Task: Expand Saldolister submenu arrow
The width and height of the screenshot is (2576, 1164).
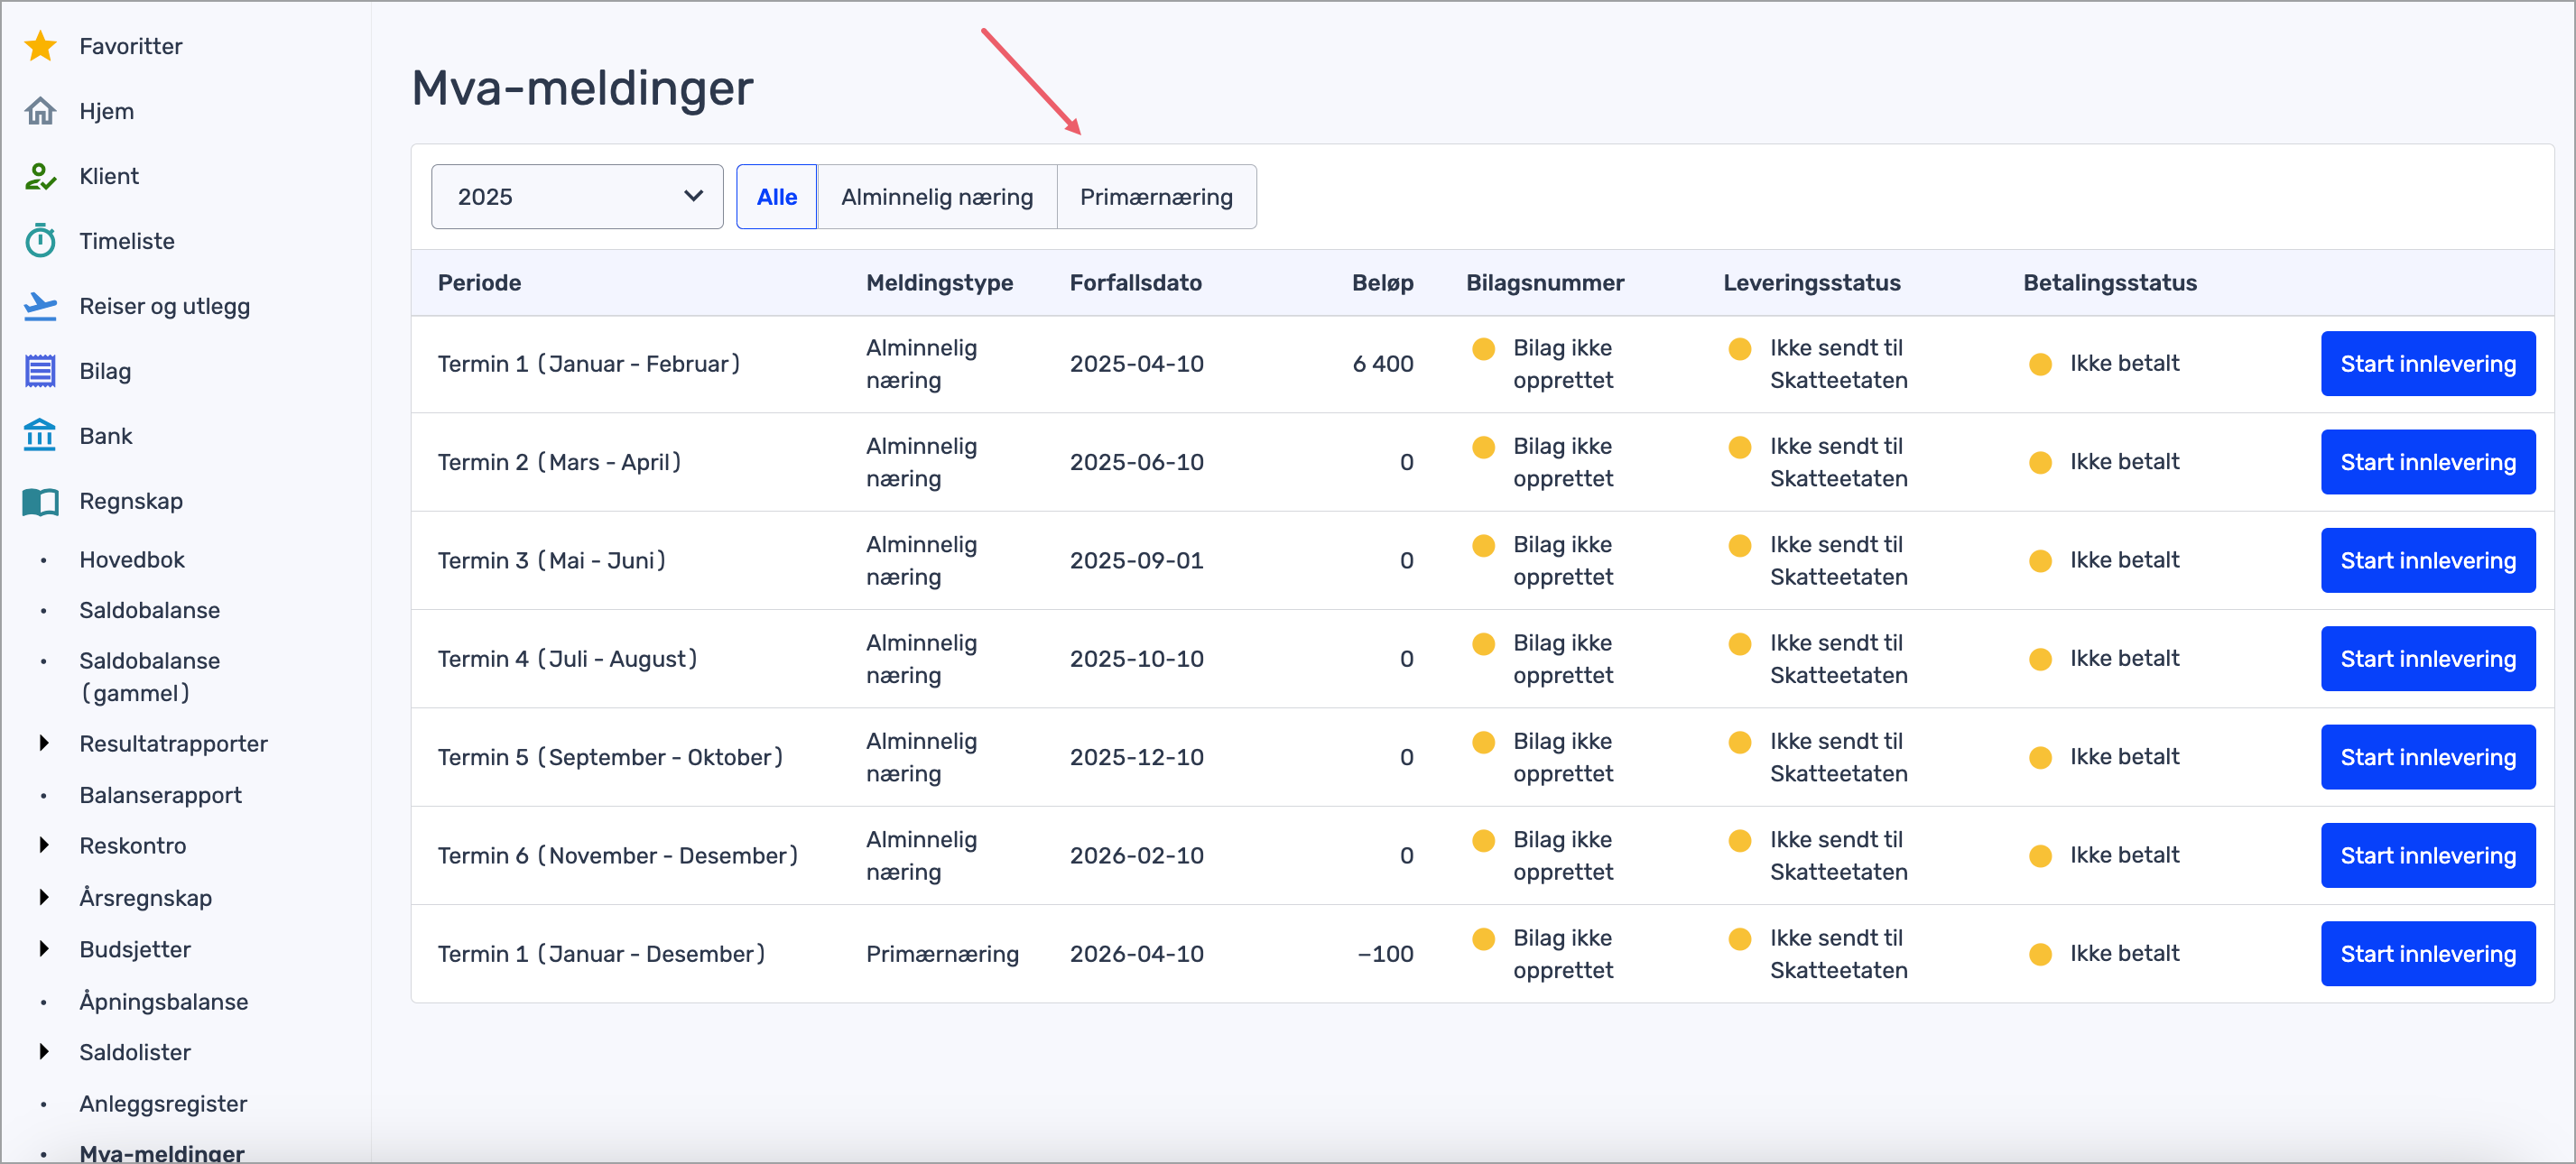Action: click(x=44, y=1052)
